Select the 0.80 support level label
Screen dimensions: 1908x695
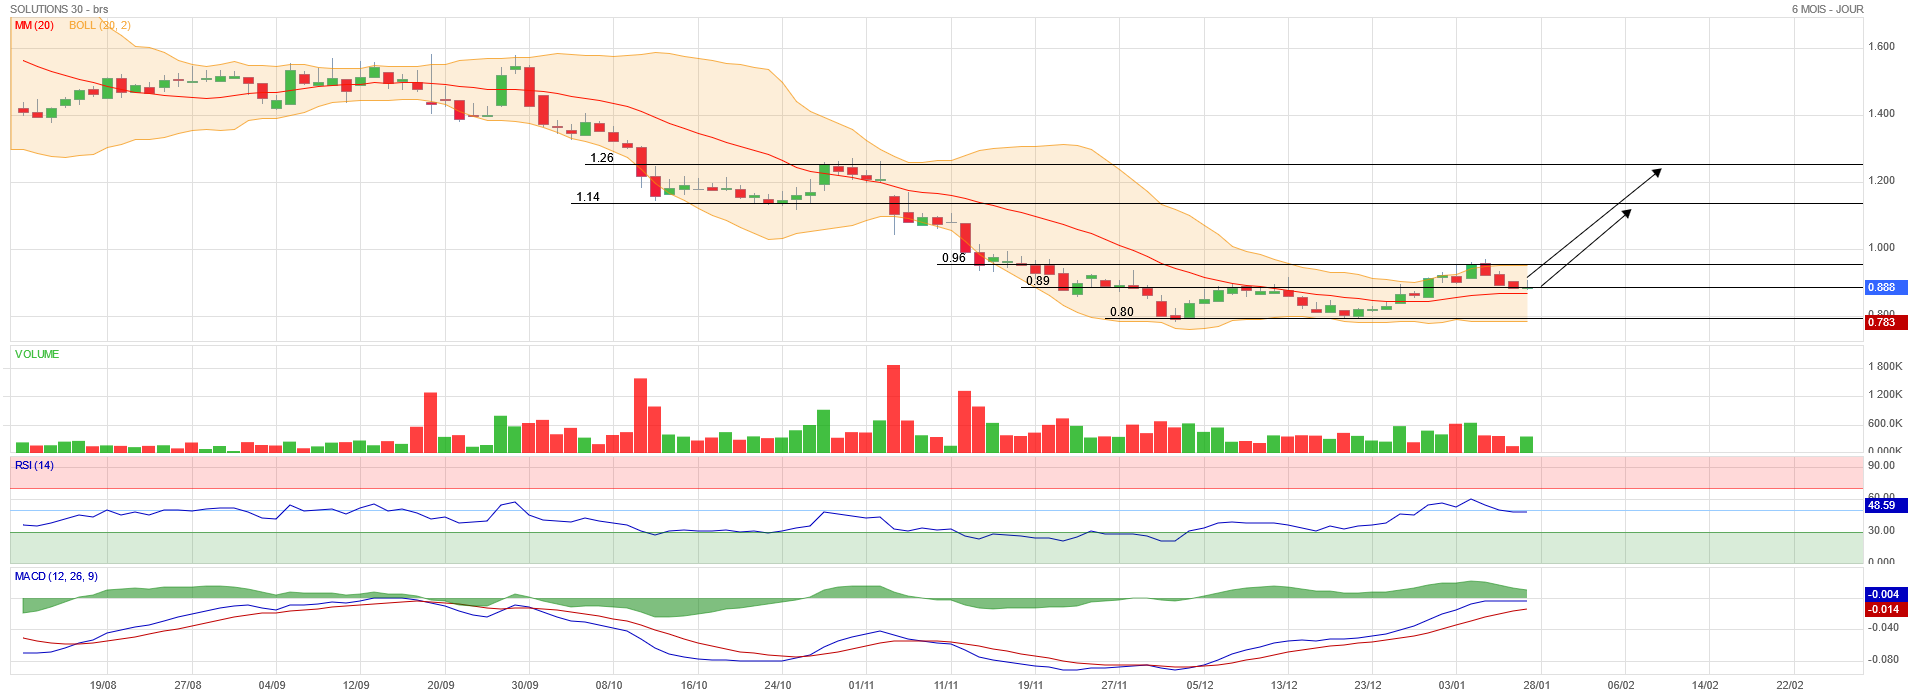pos(1122,312)
